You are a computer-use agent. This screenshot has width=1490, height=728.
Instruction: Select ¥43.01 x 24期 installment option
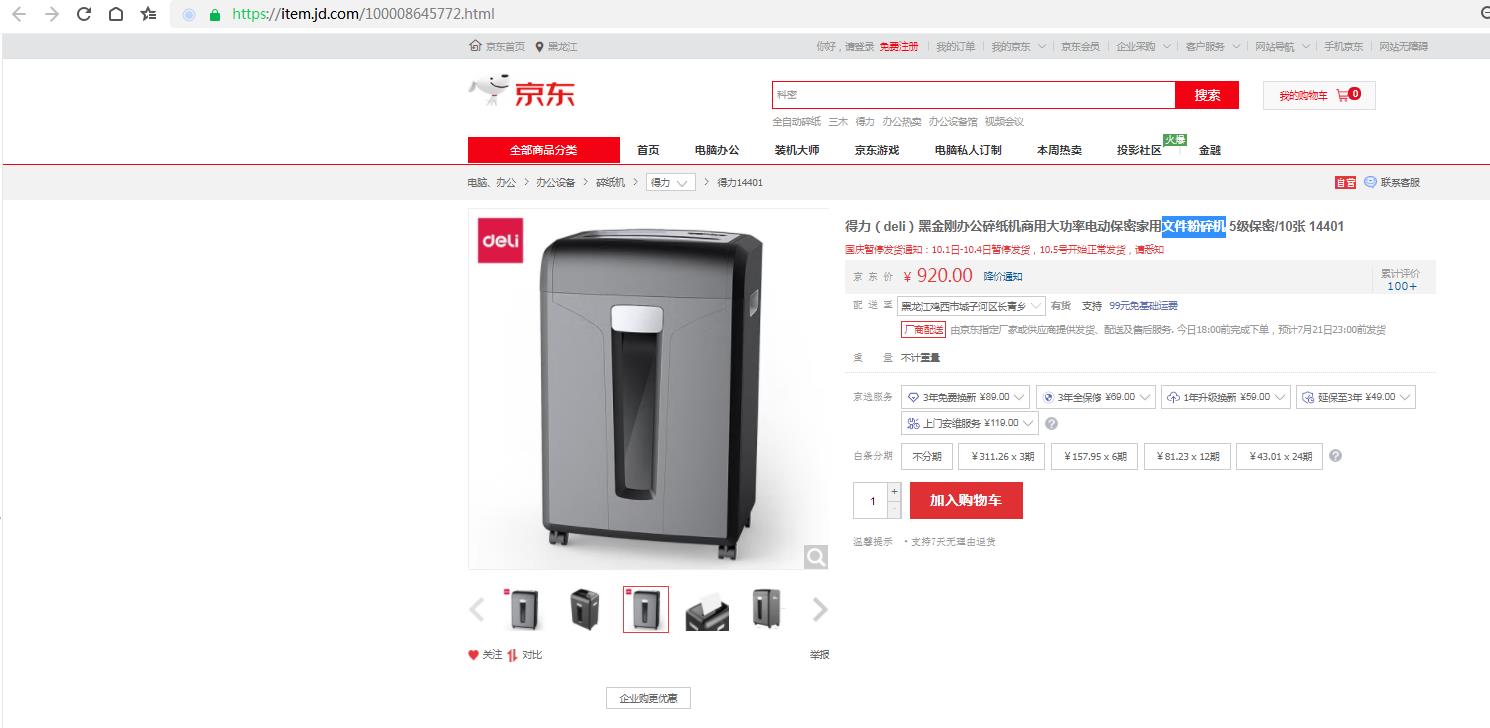[1279, 457]
